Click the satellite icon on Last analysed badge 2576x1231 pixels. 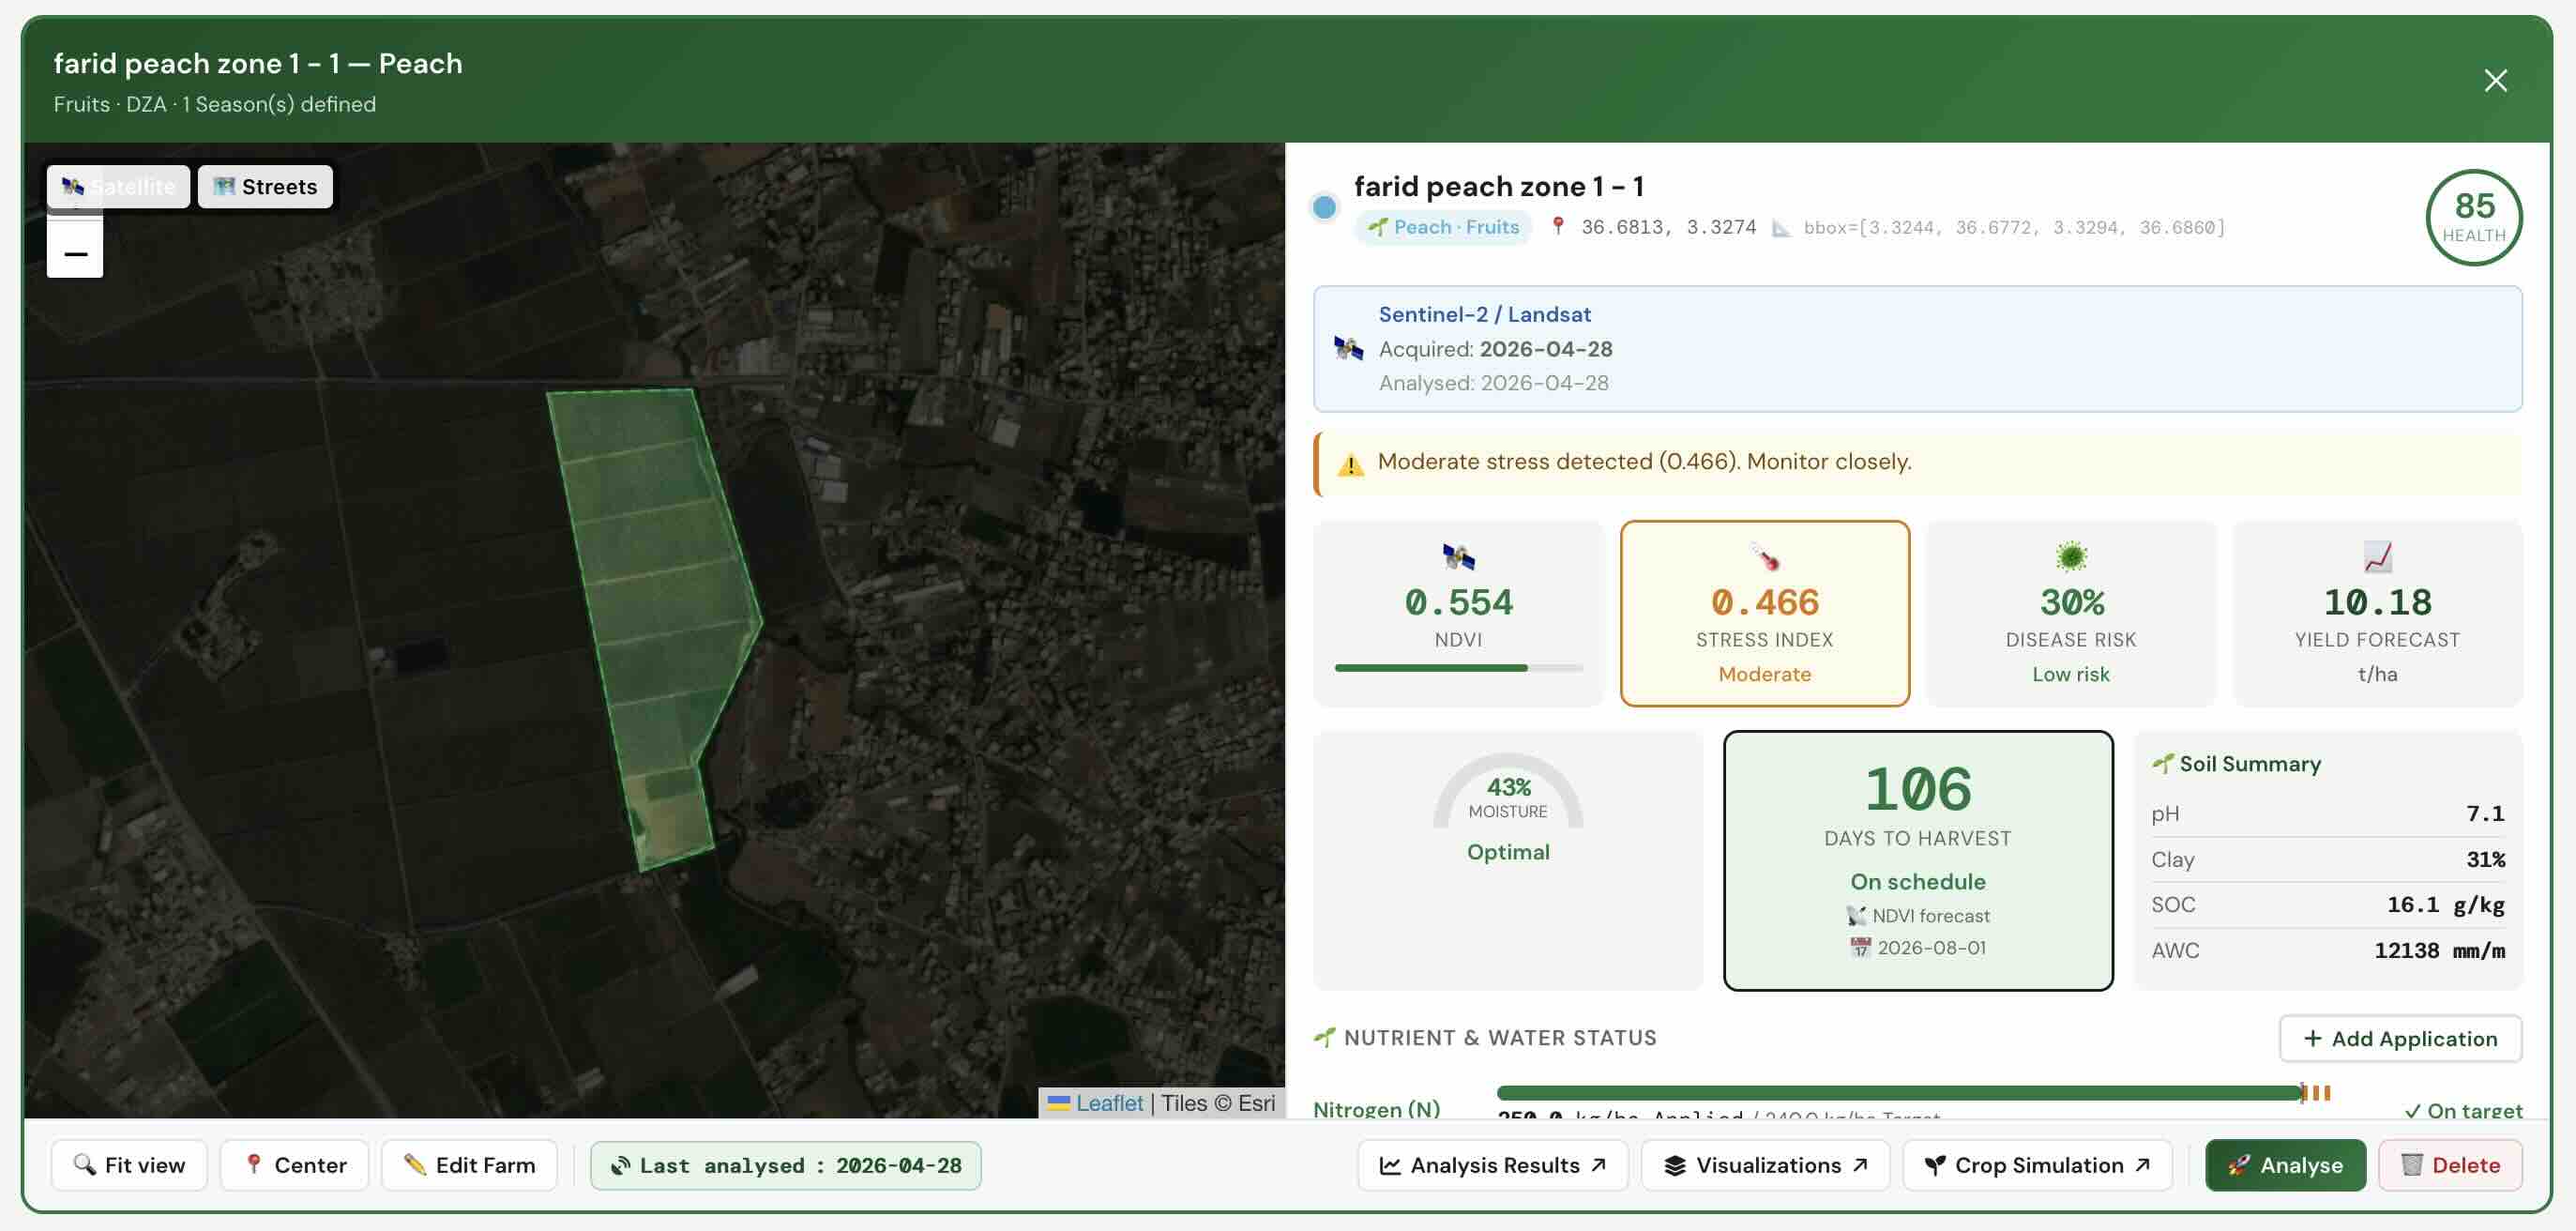click(x=621, y=1165)
